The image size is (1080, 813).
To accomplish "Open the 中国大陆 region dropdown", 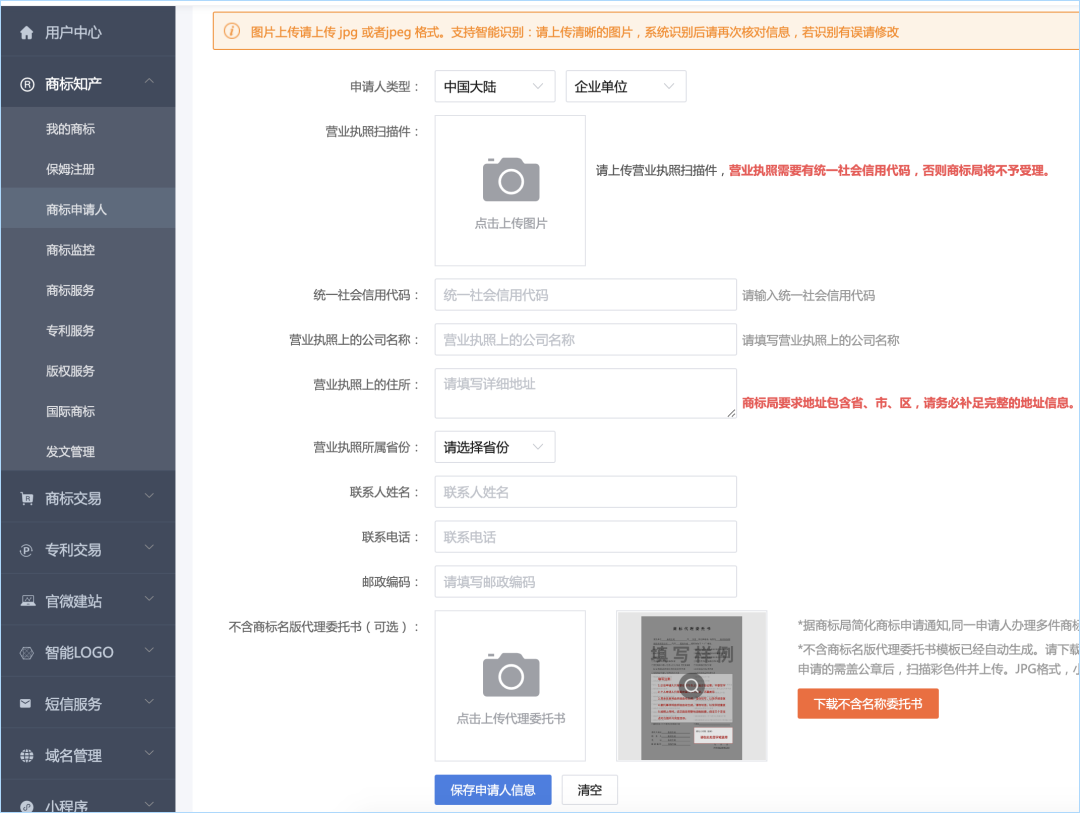I will [x=494, y=87].
